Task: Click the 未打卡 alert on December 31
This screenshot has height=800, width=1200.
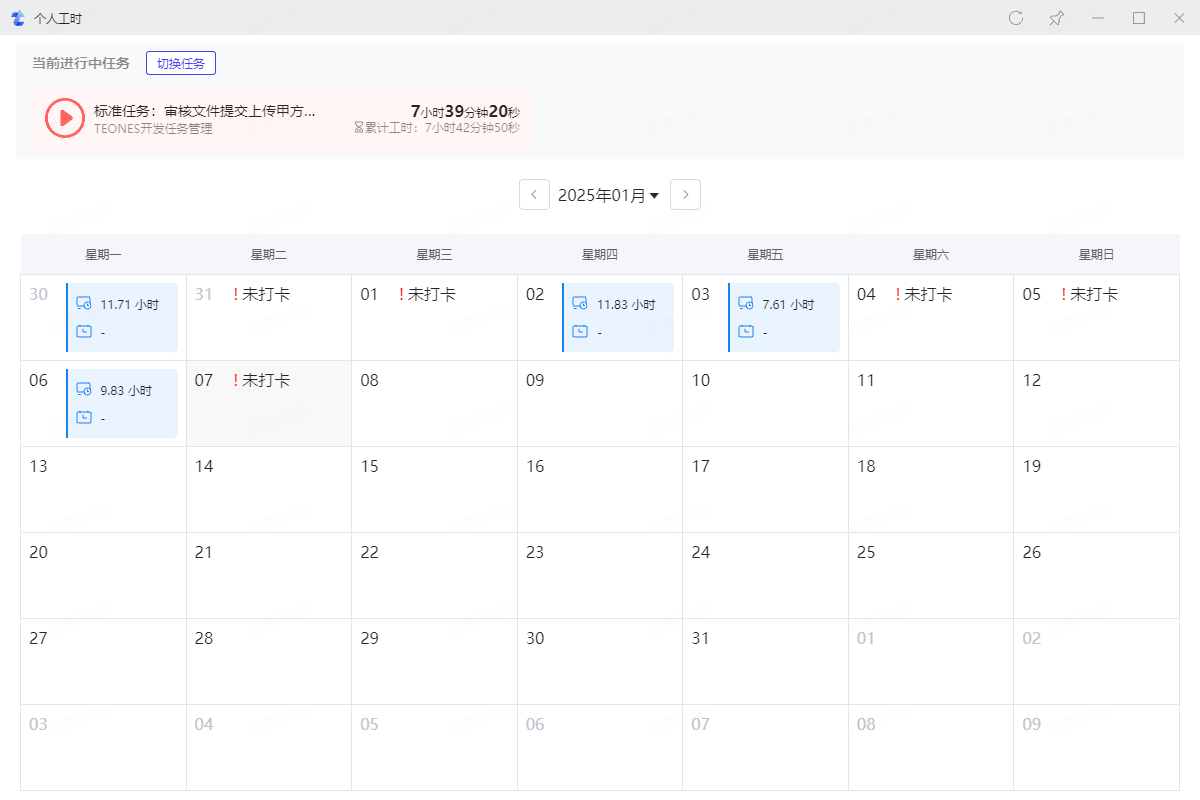Action: click(x=261, y=294)
